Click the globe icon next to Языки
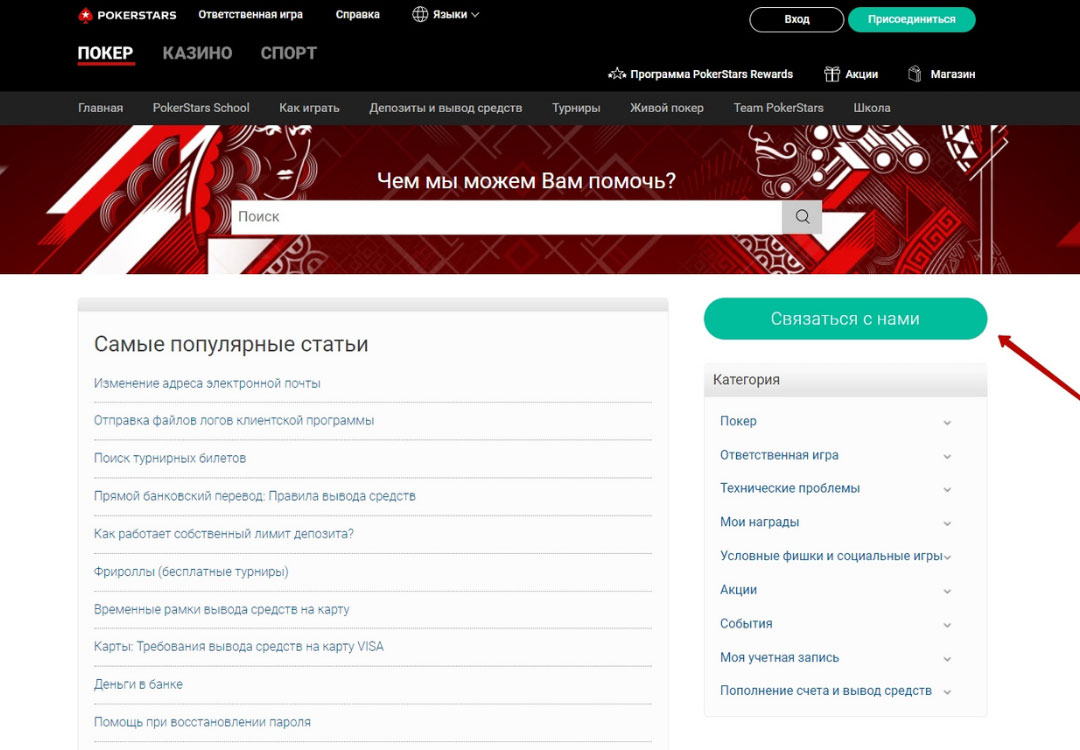 [419, 14]
